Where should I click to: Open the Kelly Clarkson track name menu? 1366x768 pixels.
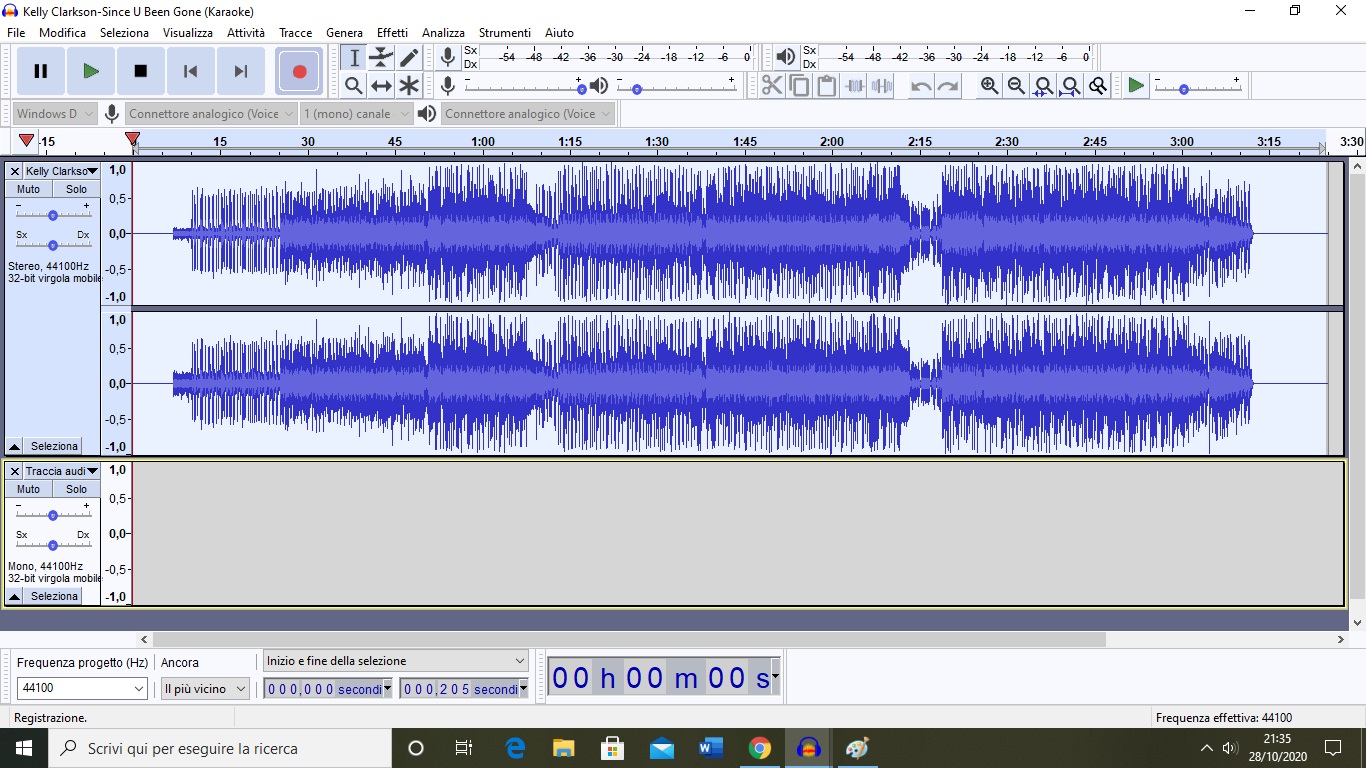click(61, 172)
